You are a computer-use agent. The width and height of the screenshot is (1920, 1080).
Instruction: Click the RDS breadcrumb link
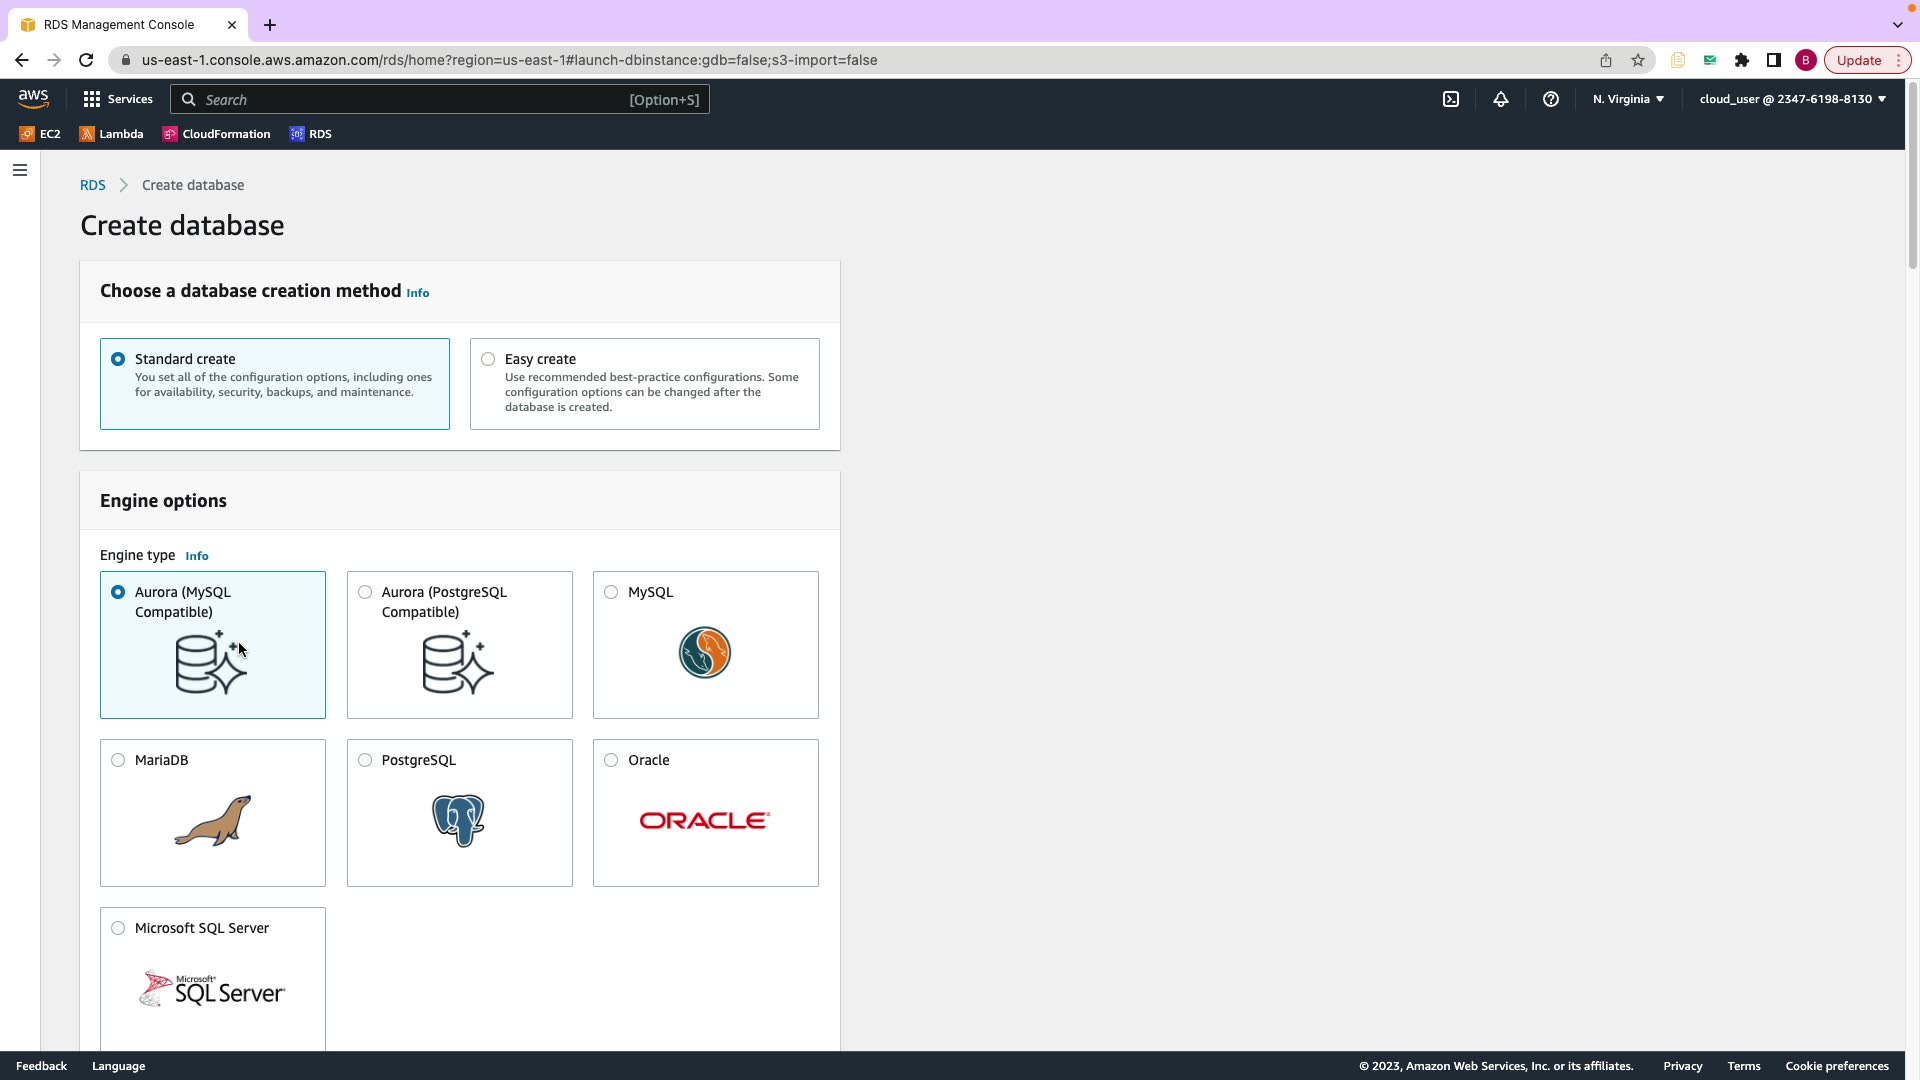[92, 185]
